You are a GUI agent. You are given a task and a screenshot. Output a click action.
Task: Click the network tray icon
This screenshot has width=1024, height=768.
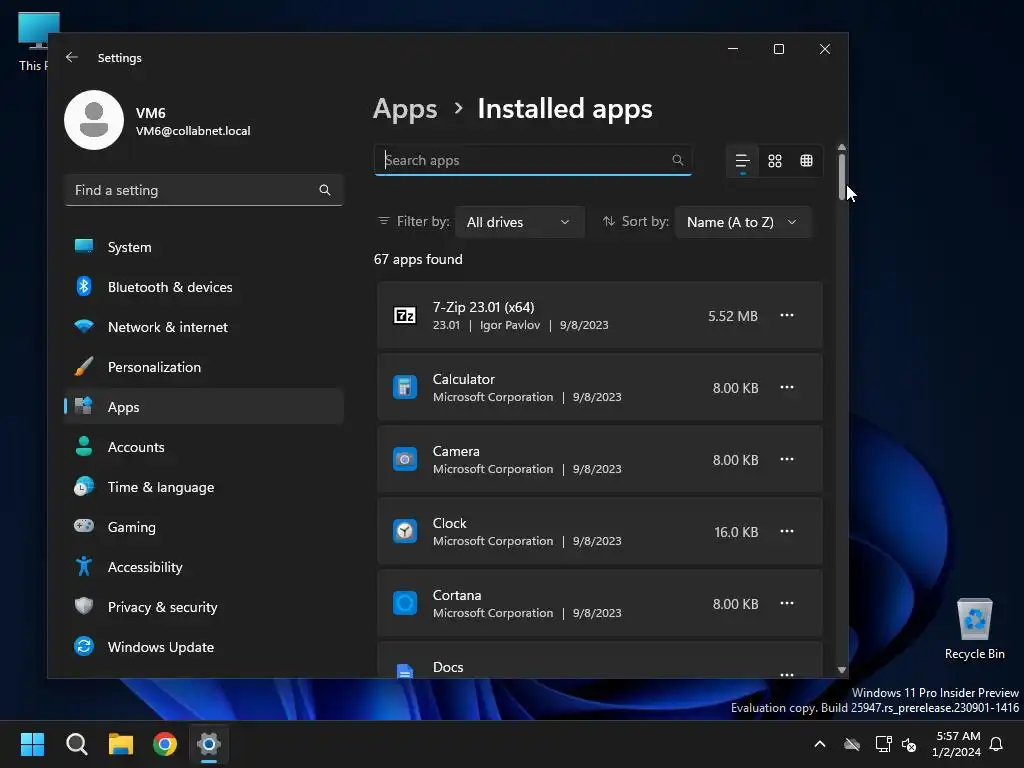coord(883,744)
